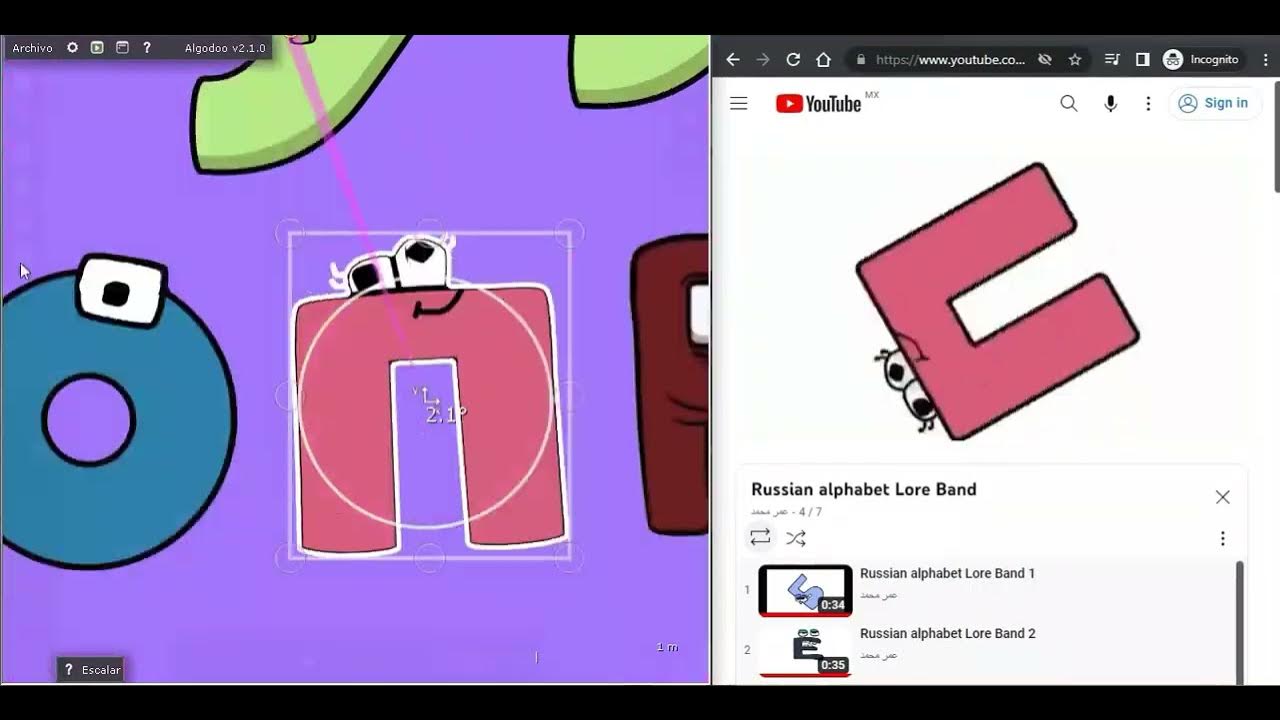Play Russian alphabet Lore Band 1 thumbnail
The image size is (1280, 720).
coord(805,590)
